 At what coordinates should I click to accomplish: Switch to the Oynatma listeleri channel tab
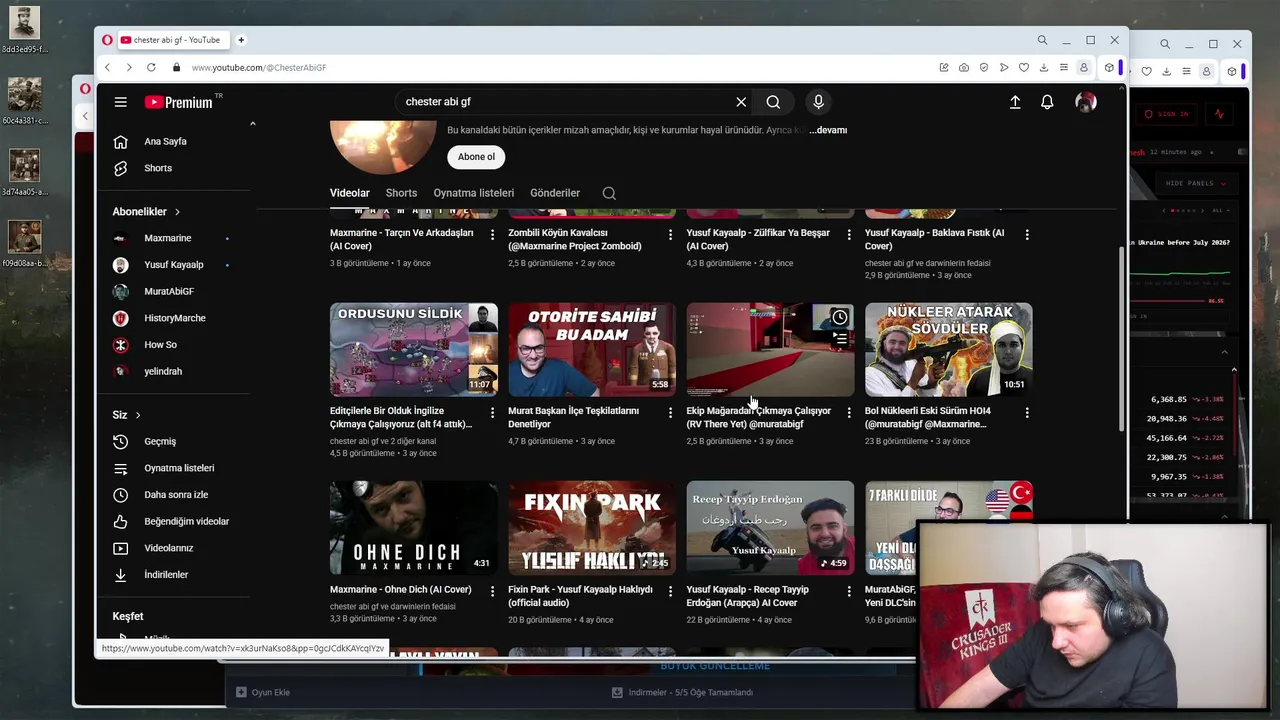tap(474, 193)
